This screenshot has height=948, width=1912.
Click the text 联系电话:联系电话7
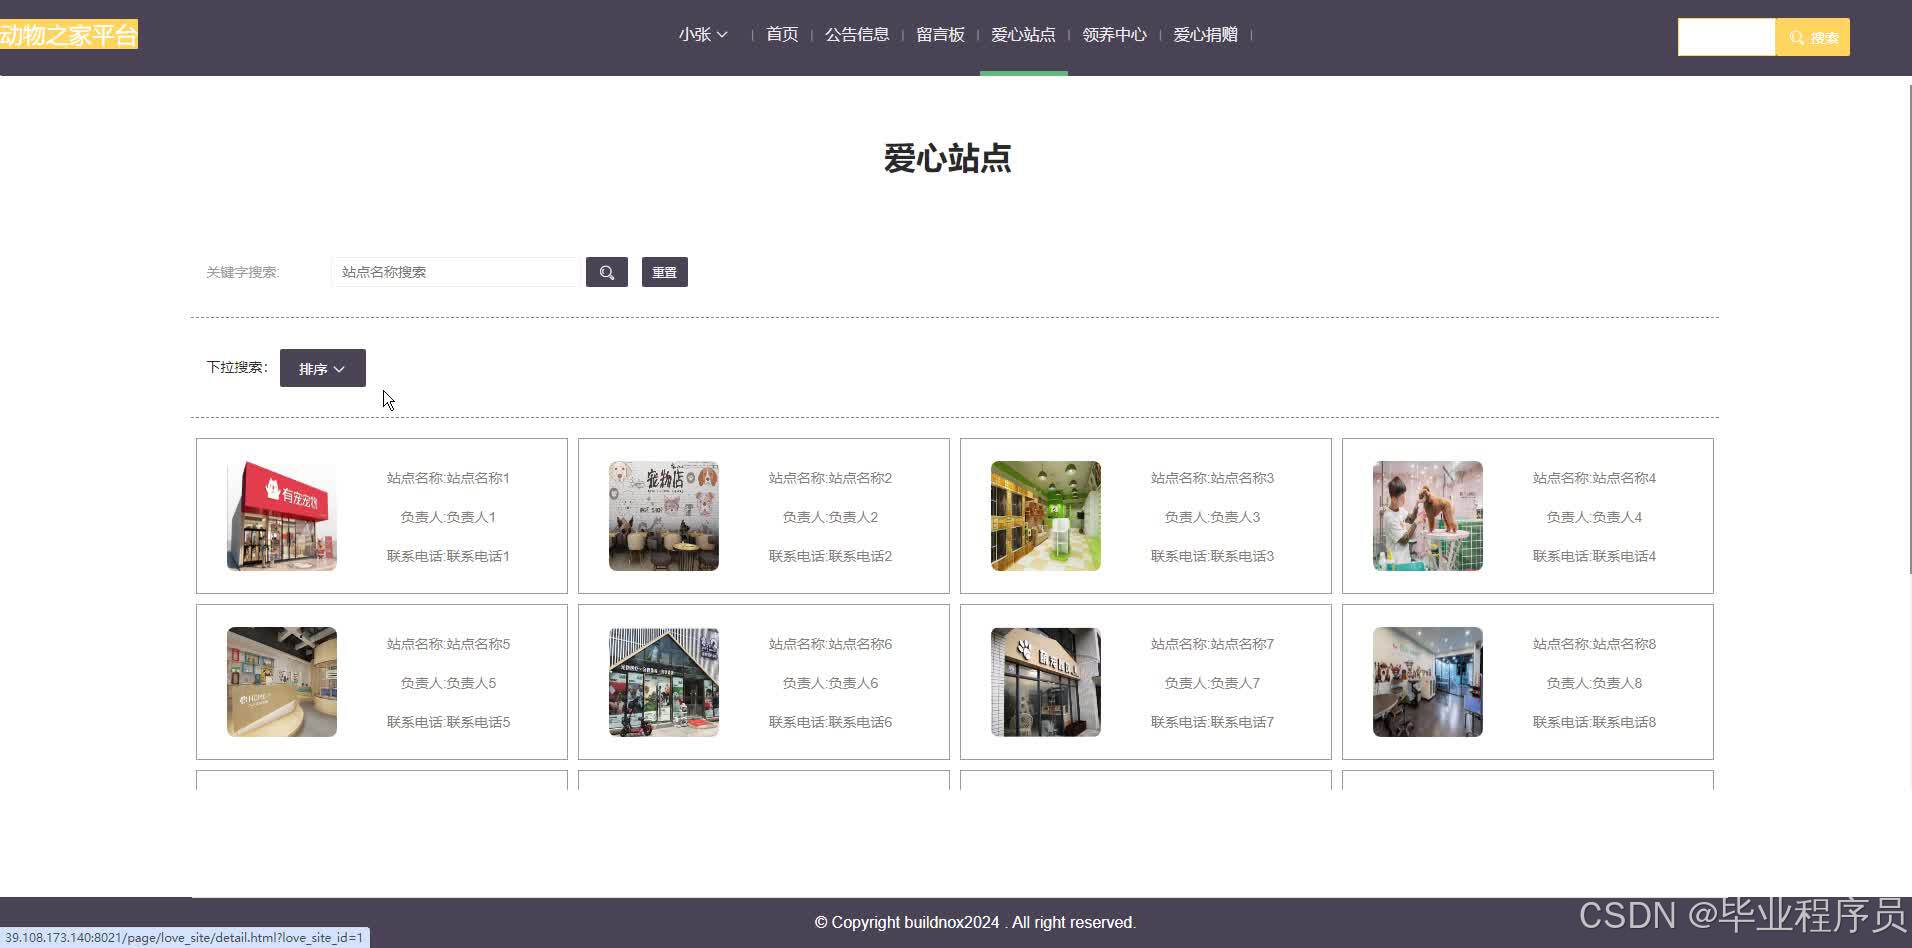point(1212,722)
